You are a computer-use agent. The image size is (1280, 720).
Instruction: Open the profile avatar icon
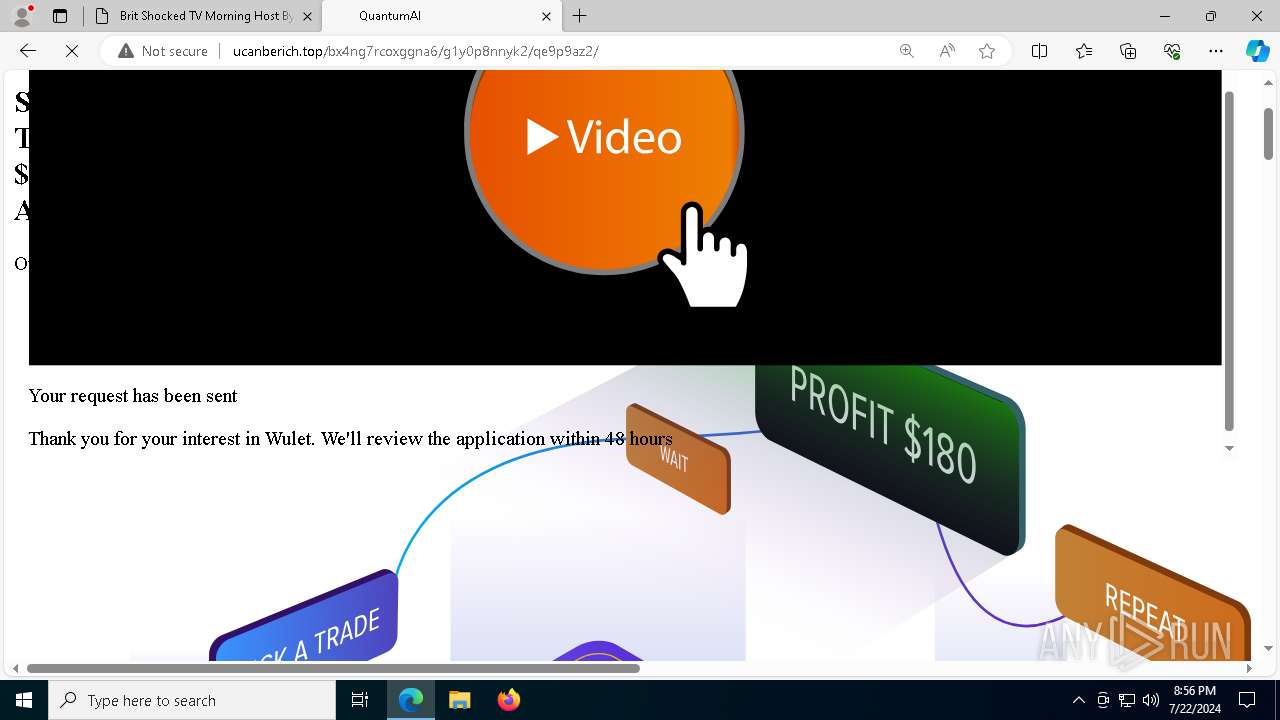(x=22, y=16)
